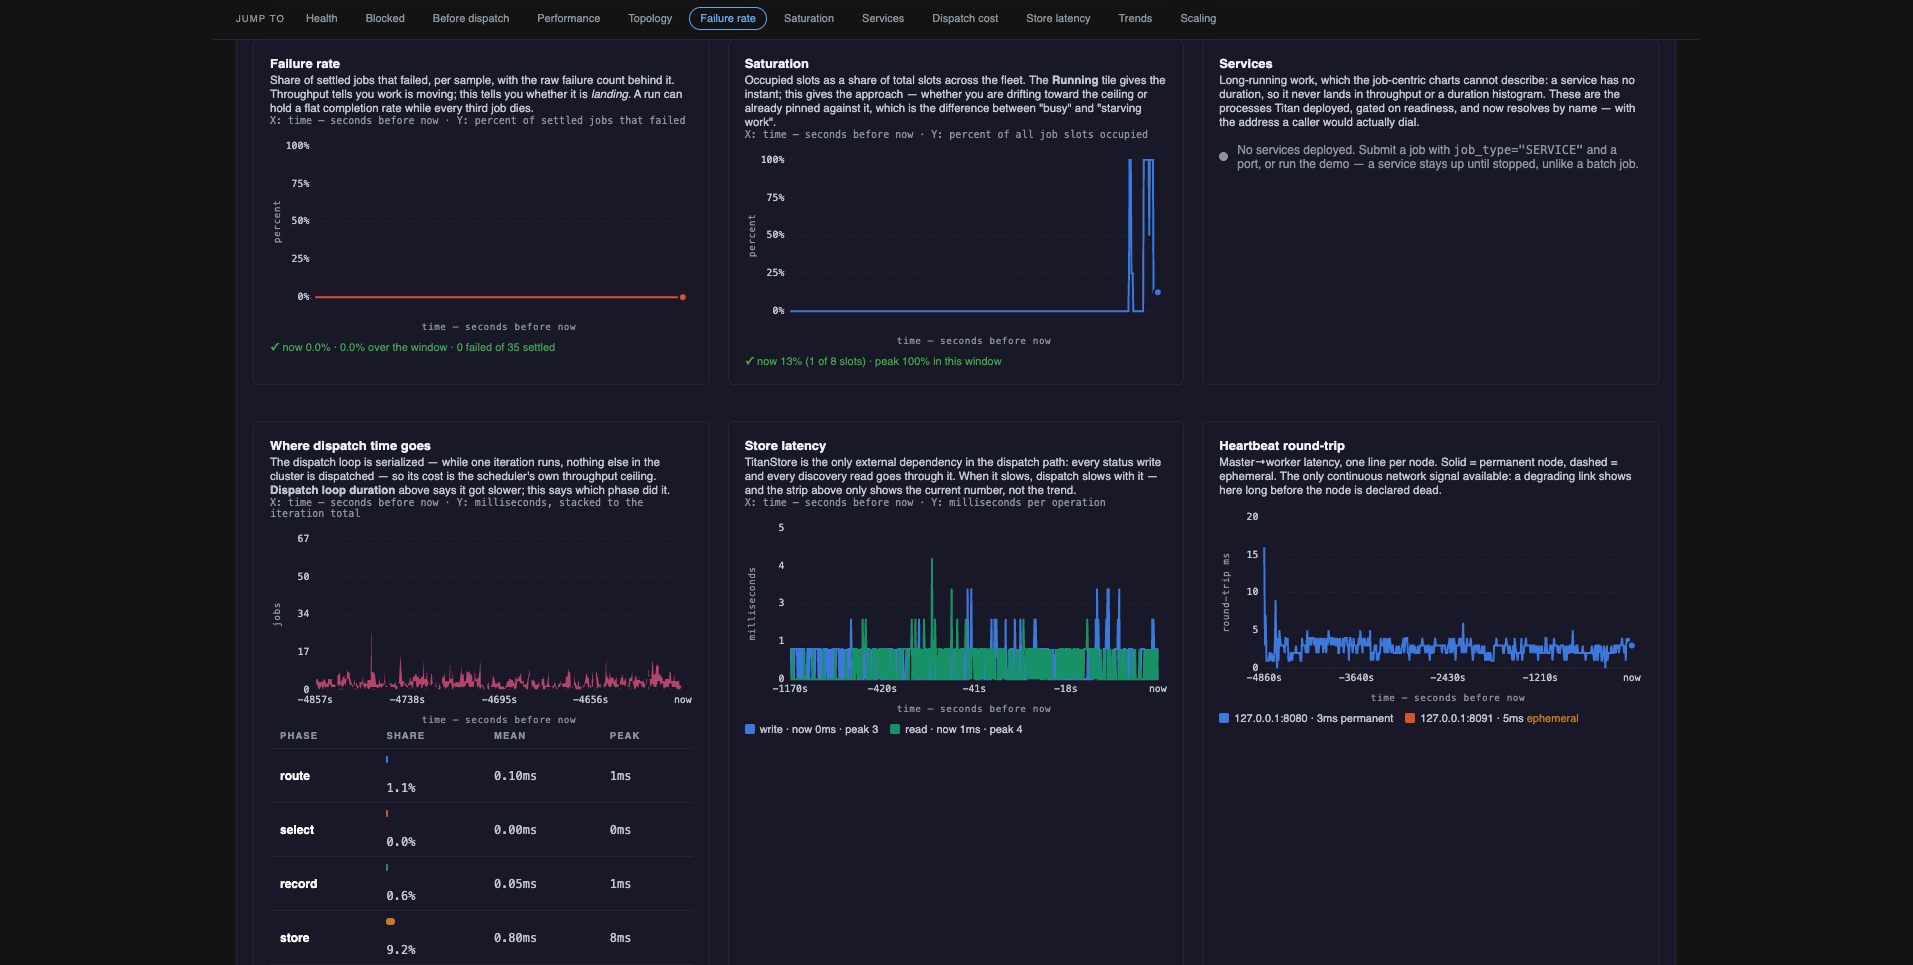Click blue swatch for 127.0.0.1:8080
Image resolution: width=1913 pixels, height=965 pixels.
1224,718
